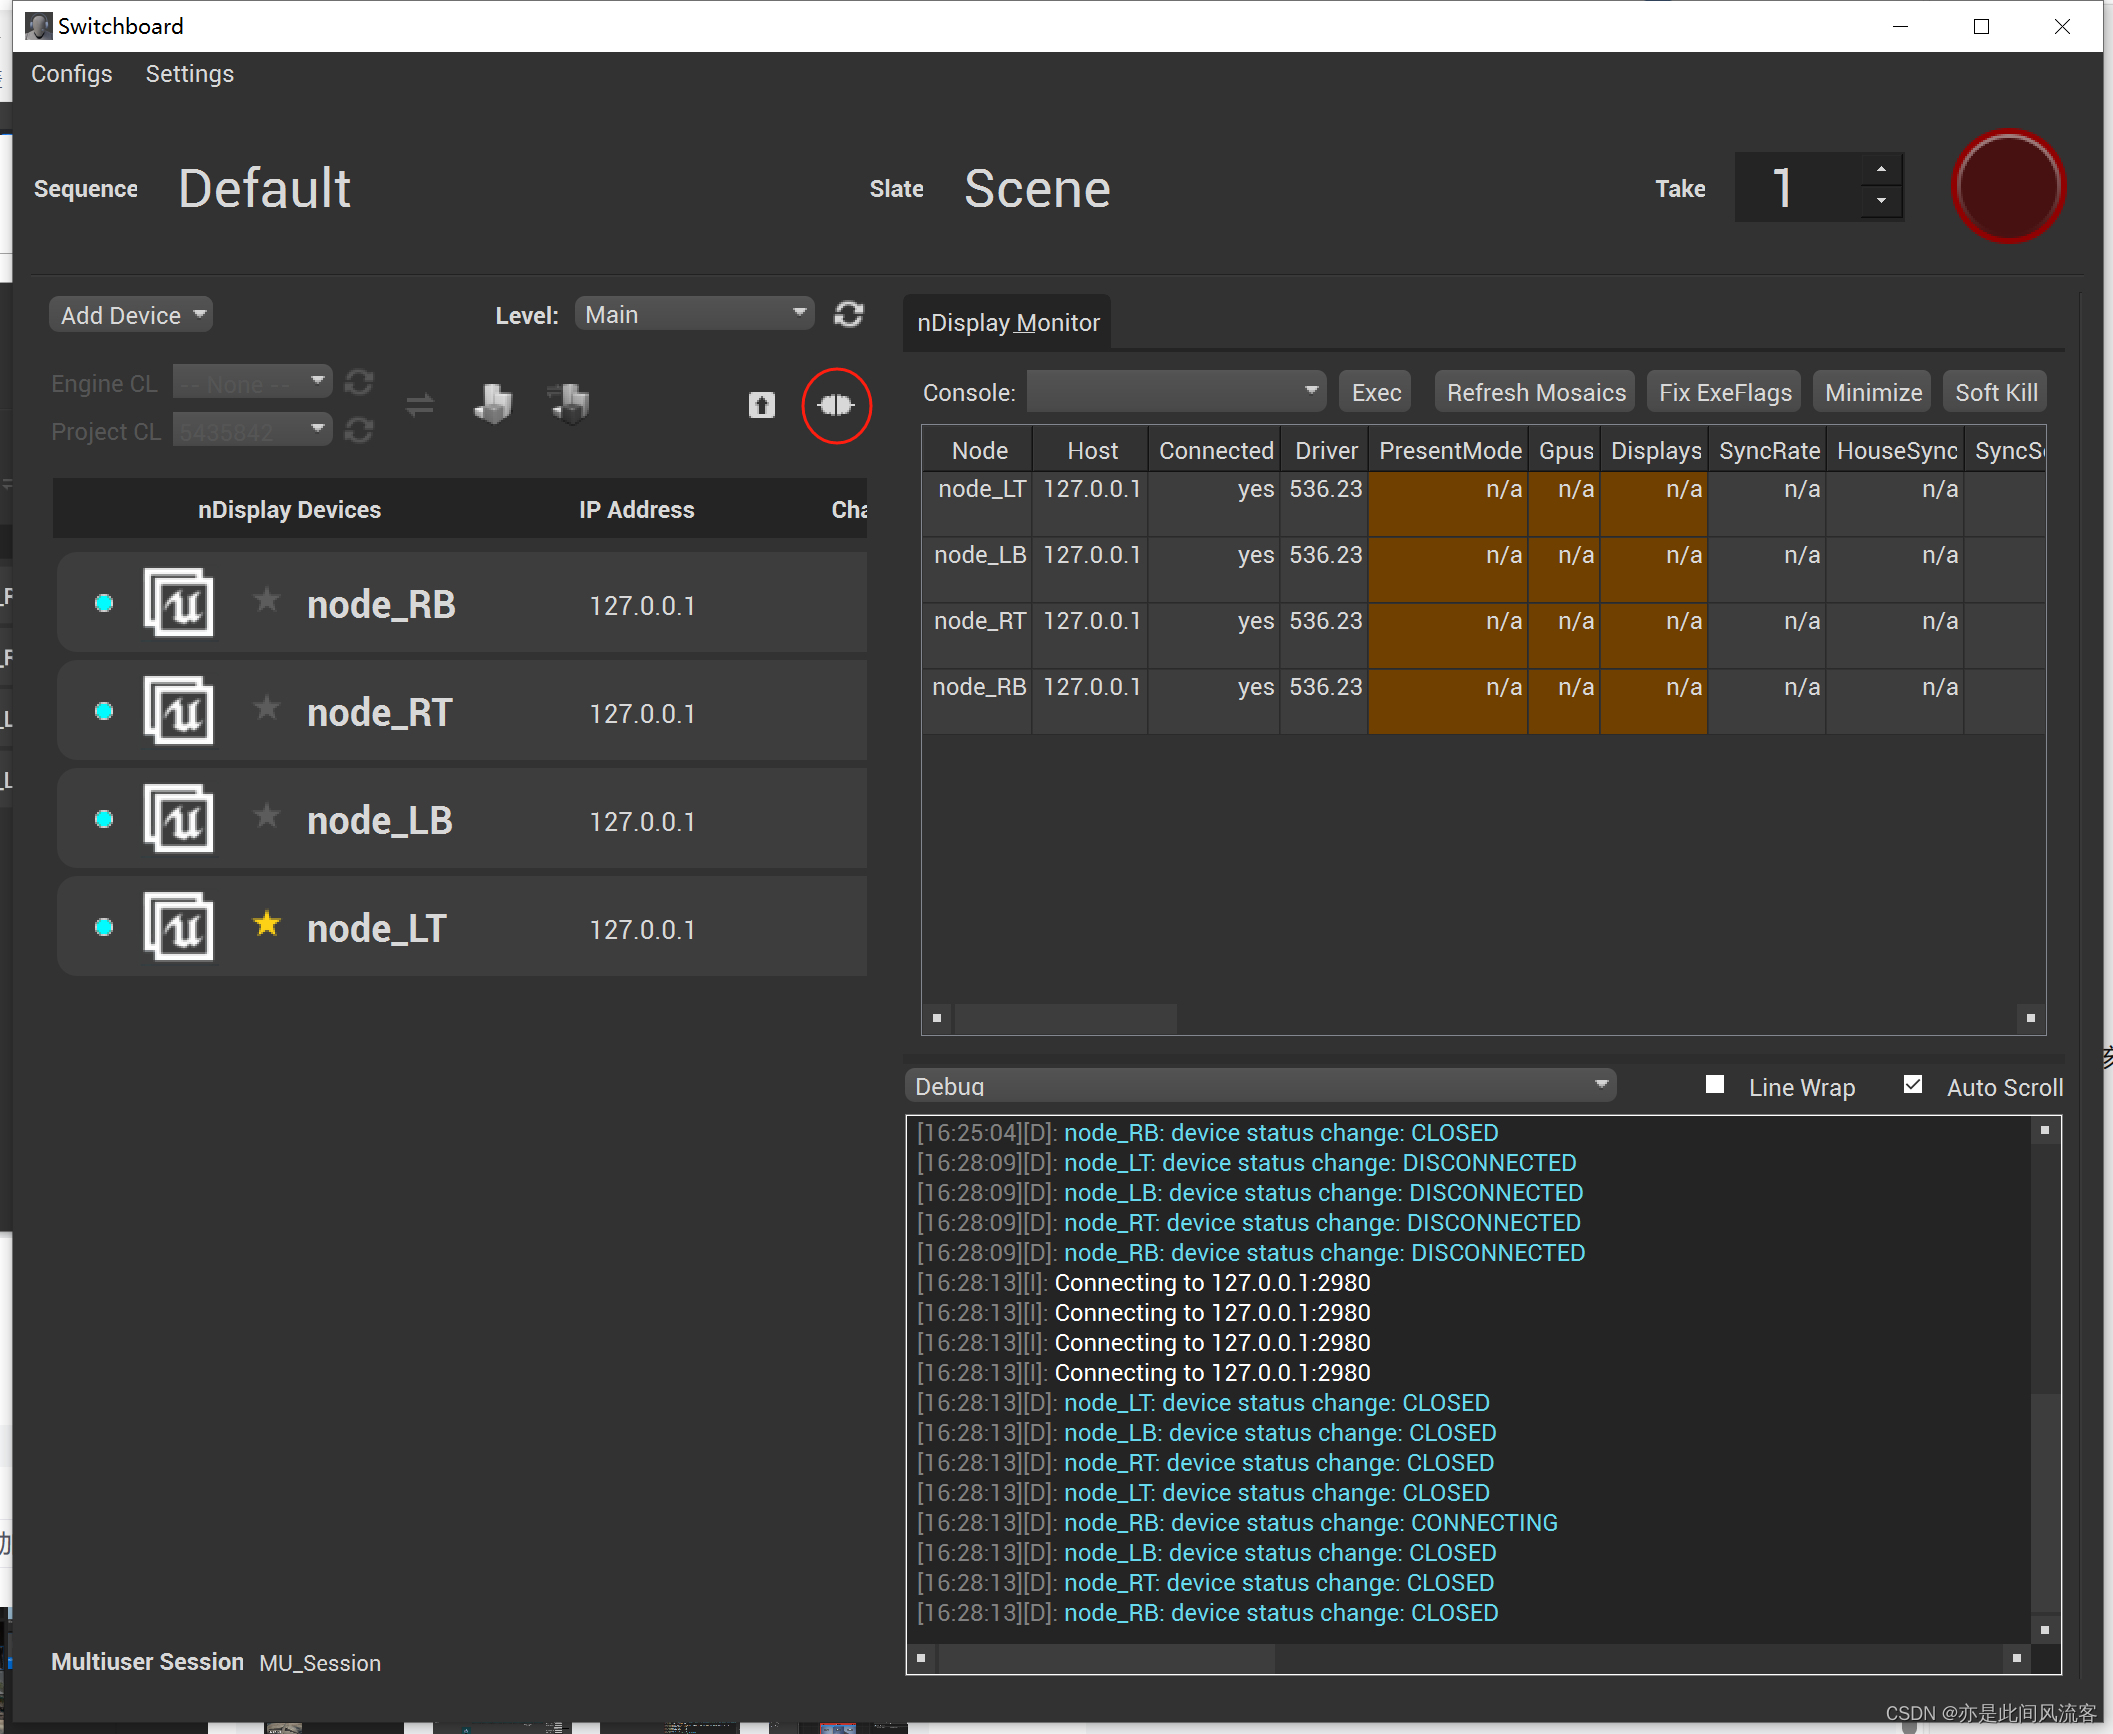Image resolution: width=2113 pixels, height=1734 pixels.
Task: Click the Unreal icon on node_RB device row
Action: point(179,602)
